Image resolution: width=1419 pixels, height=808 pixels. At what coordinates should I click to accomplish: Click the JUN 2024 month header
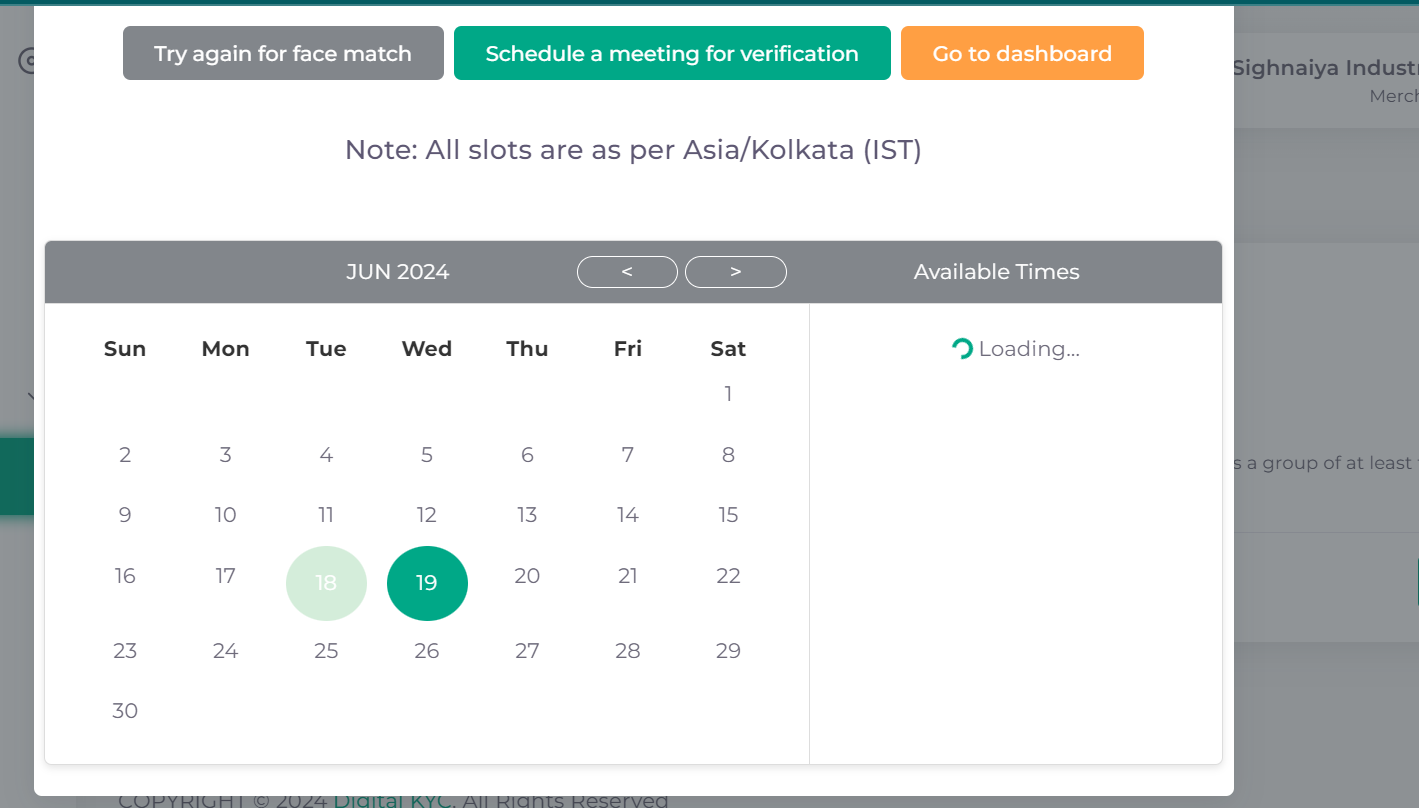[x=398, y=272]
